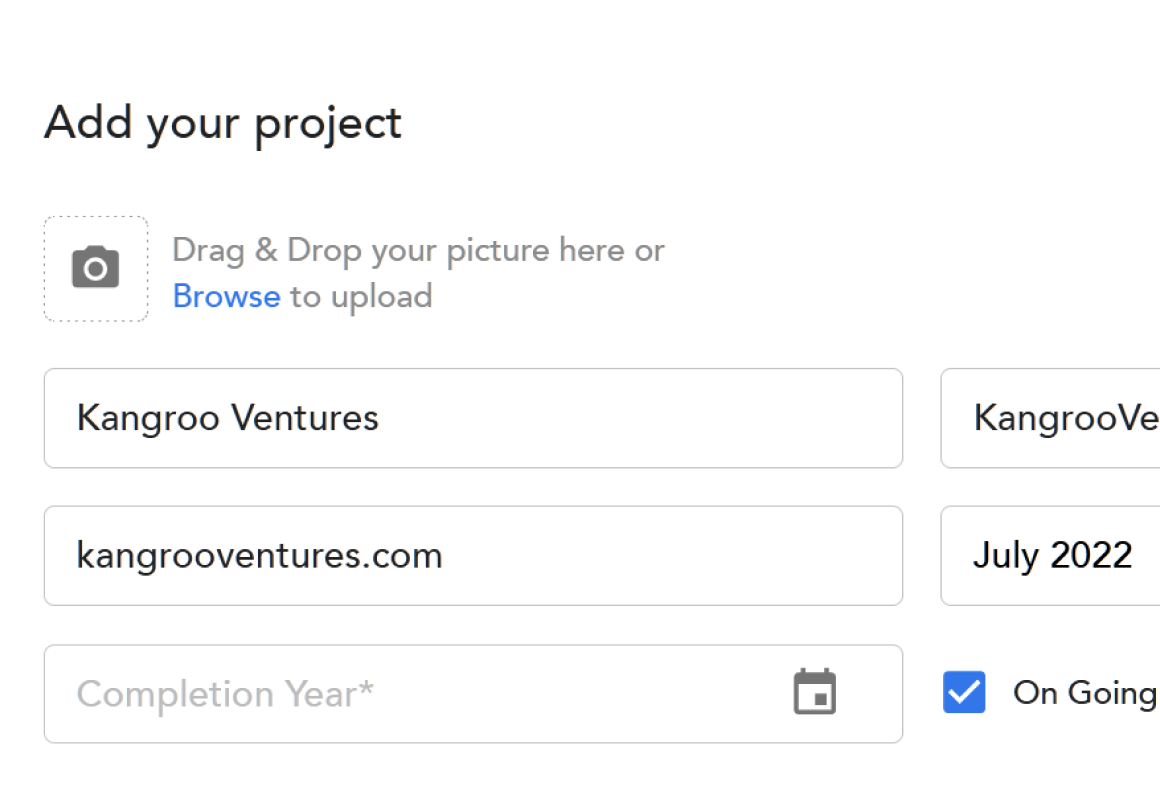This screenshot has height=800, width=1160.
Task: Click the "2022" year in date field
Action: point(1090,556)
